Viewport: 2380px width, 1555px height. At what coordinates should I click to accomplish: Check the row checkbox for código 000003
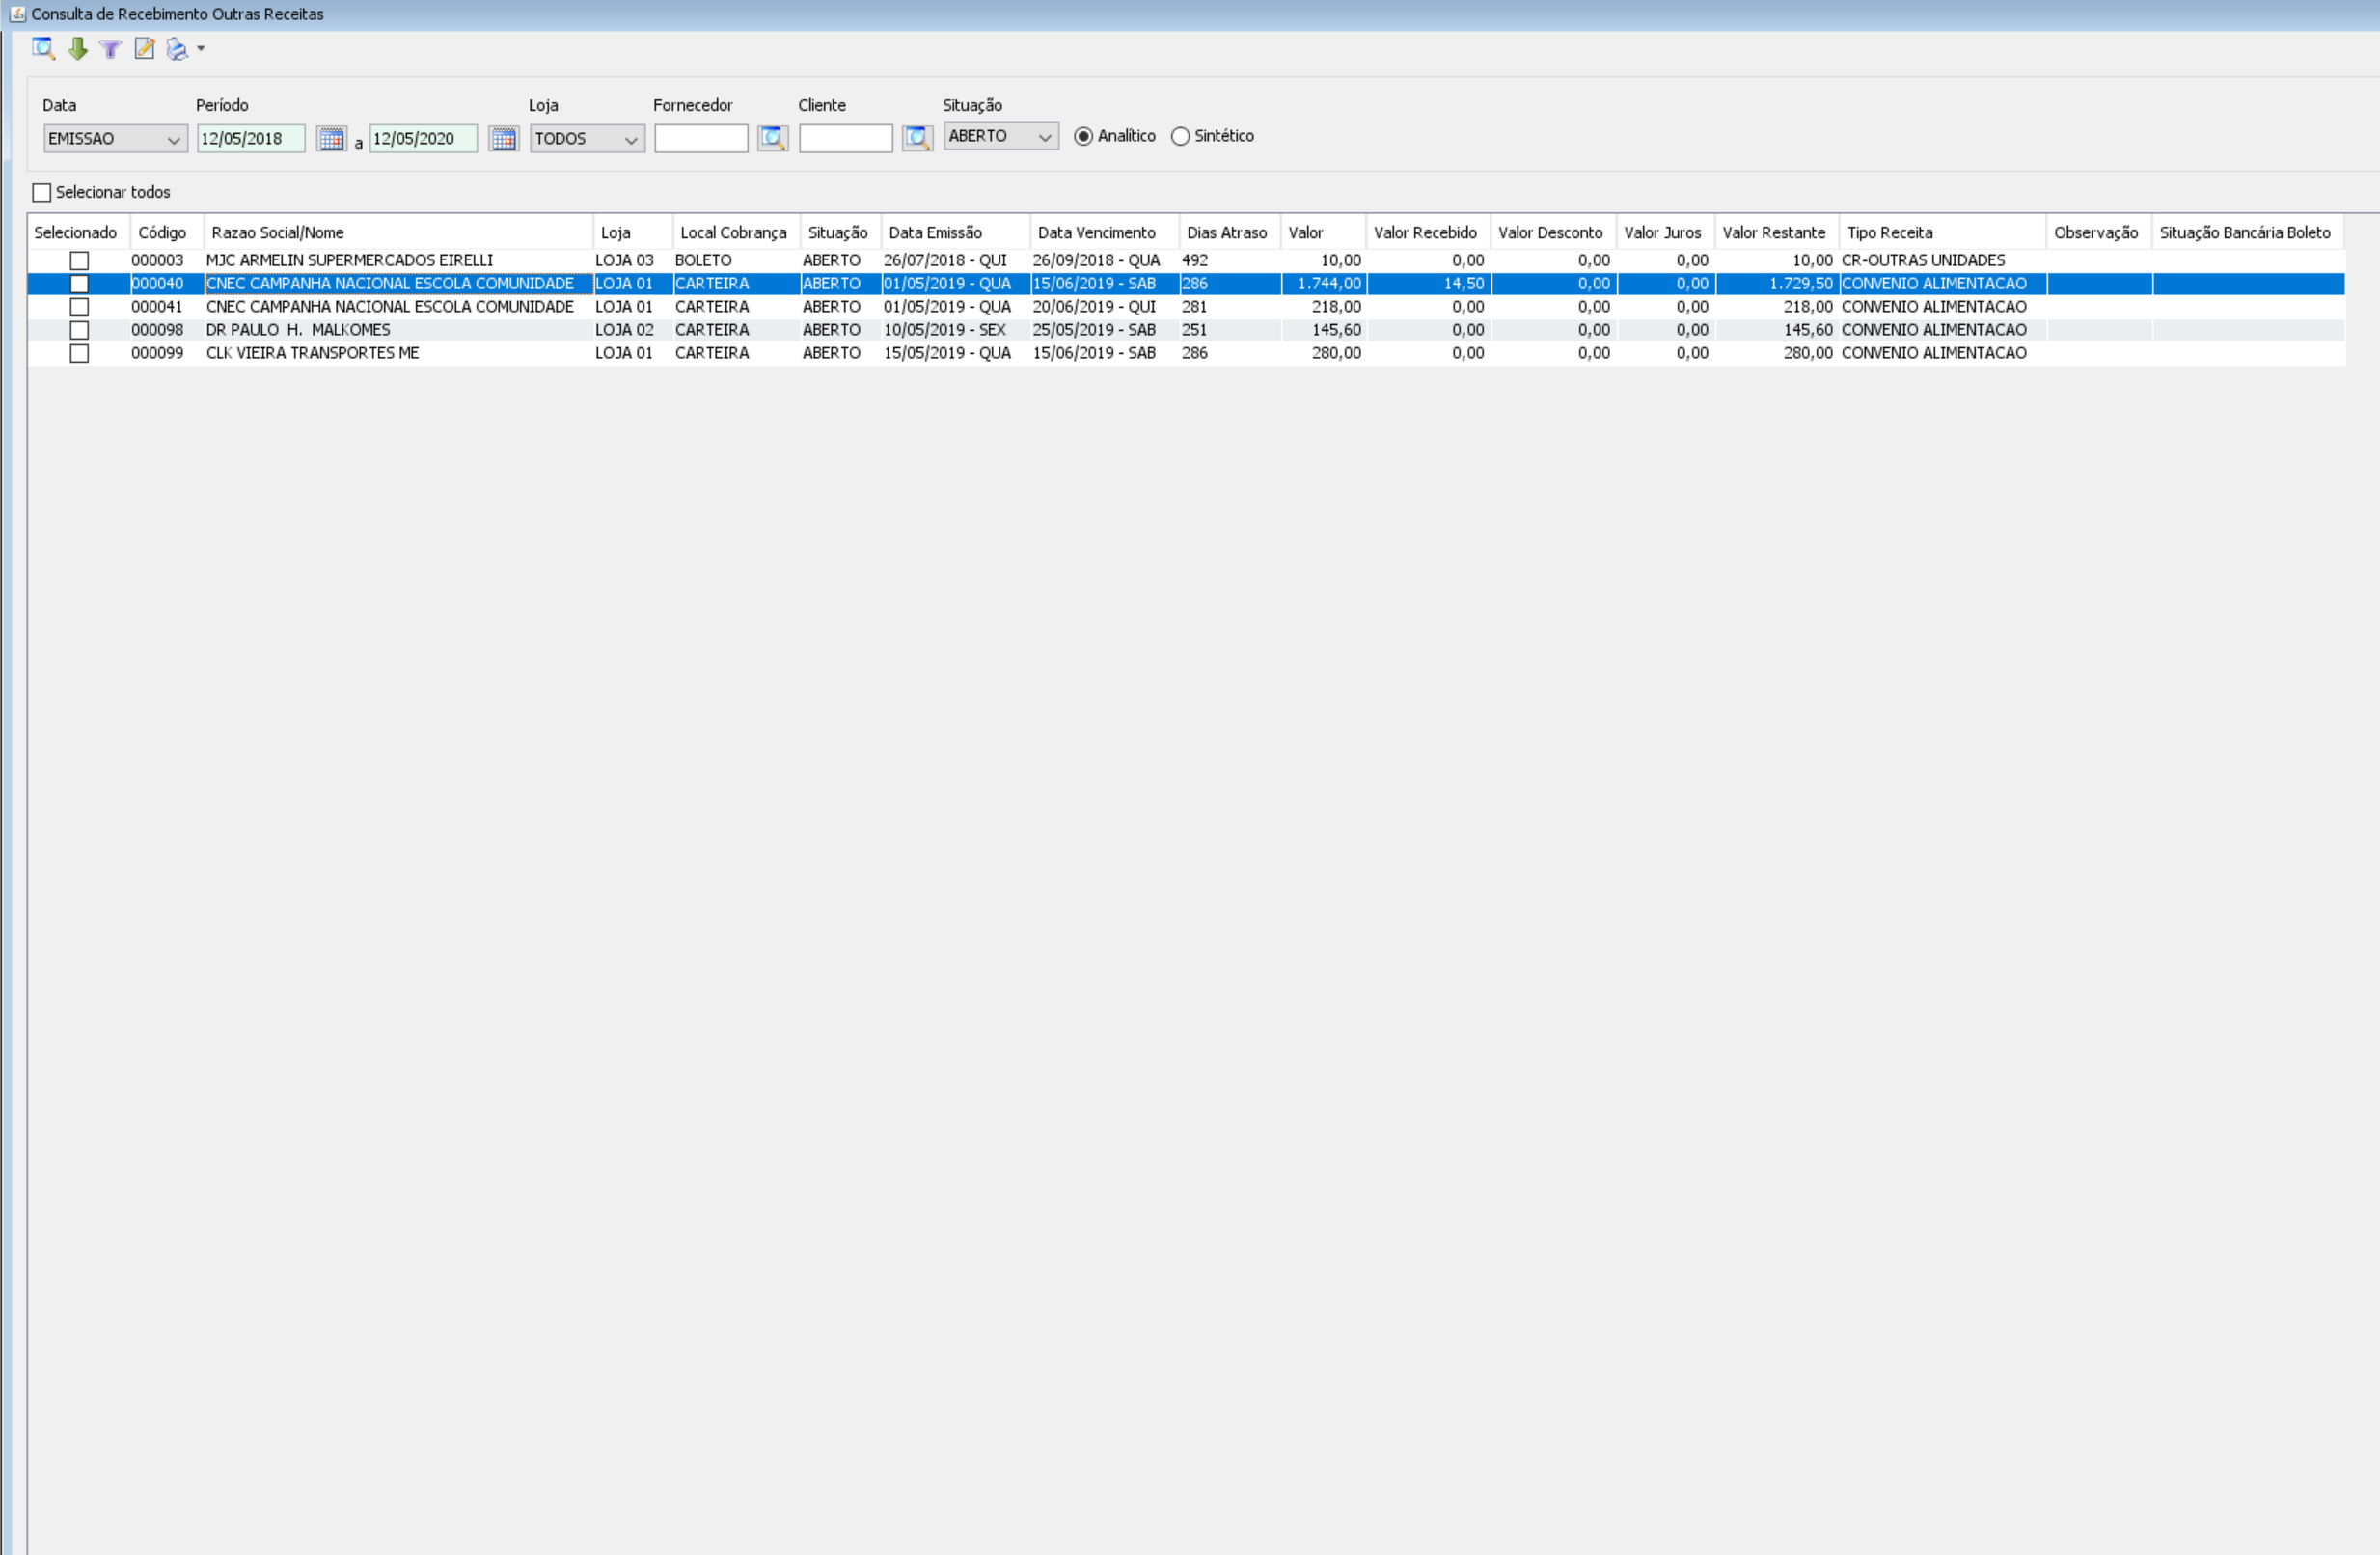coord(79,260)
